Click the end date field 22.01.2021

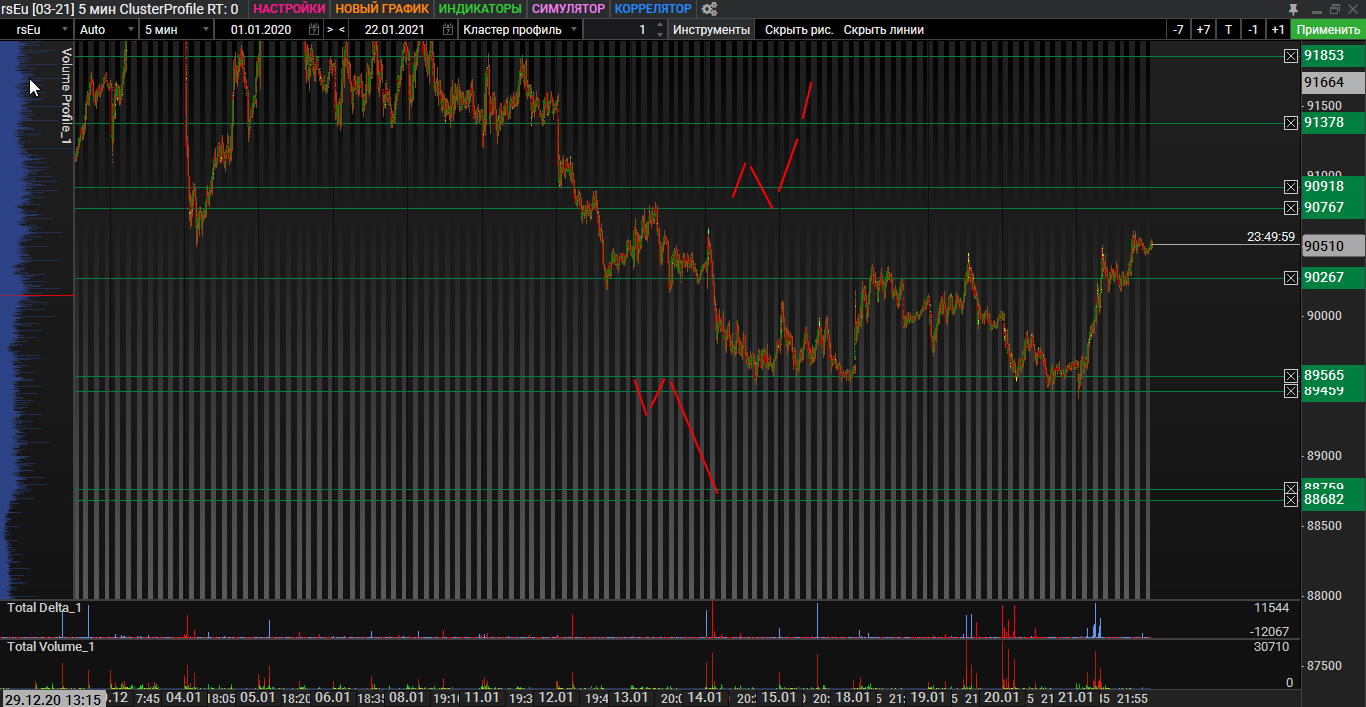394,30
